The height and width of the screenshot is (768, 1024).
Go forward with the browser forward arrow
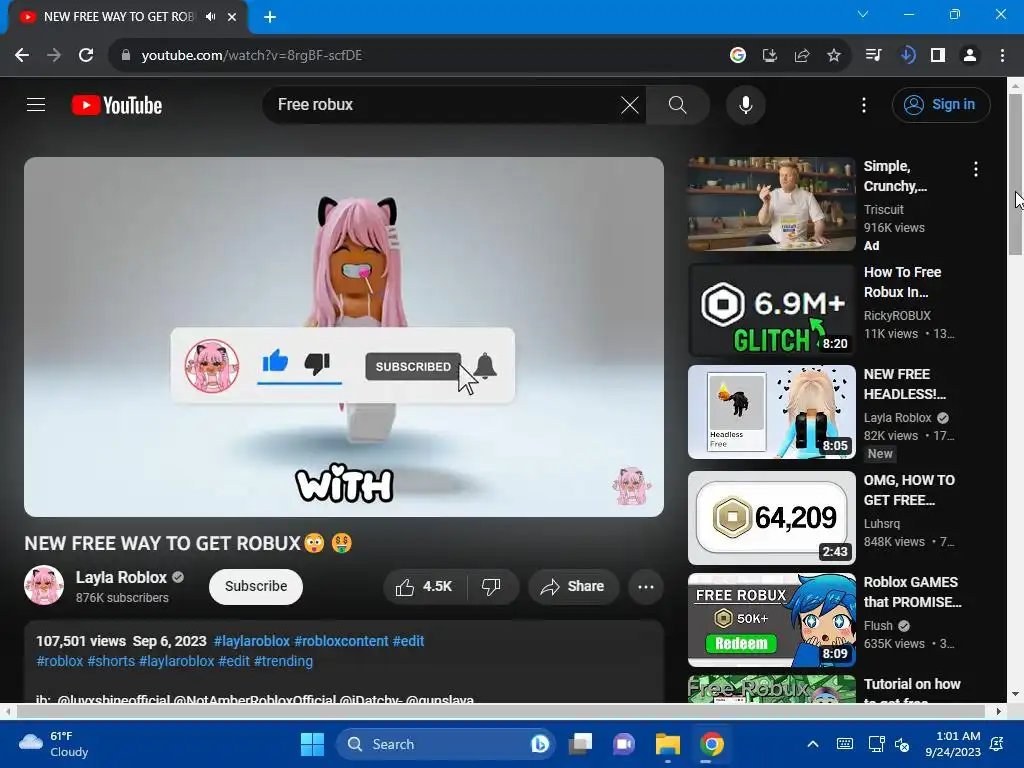tap(54, 56)
